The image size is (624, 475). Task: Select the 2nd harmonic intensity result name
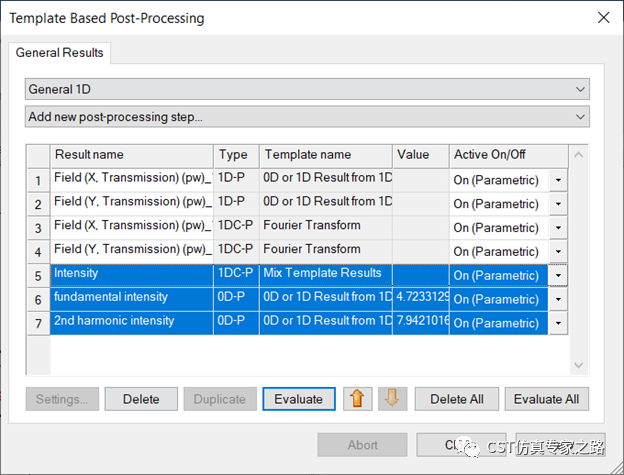pyautogui.click(x=132, y=321)
